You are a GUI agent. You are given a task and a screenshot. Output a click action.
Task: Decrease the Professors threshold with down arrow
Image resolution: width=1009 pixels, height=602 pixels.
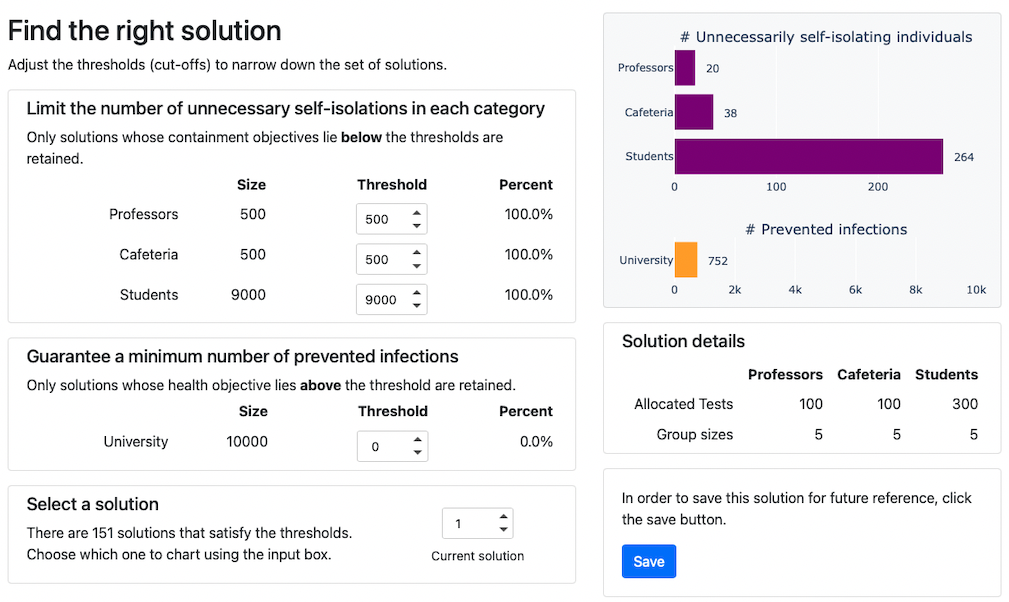[x=417, y=226]
